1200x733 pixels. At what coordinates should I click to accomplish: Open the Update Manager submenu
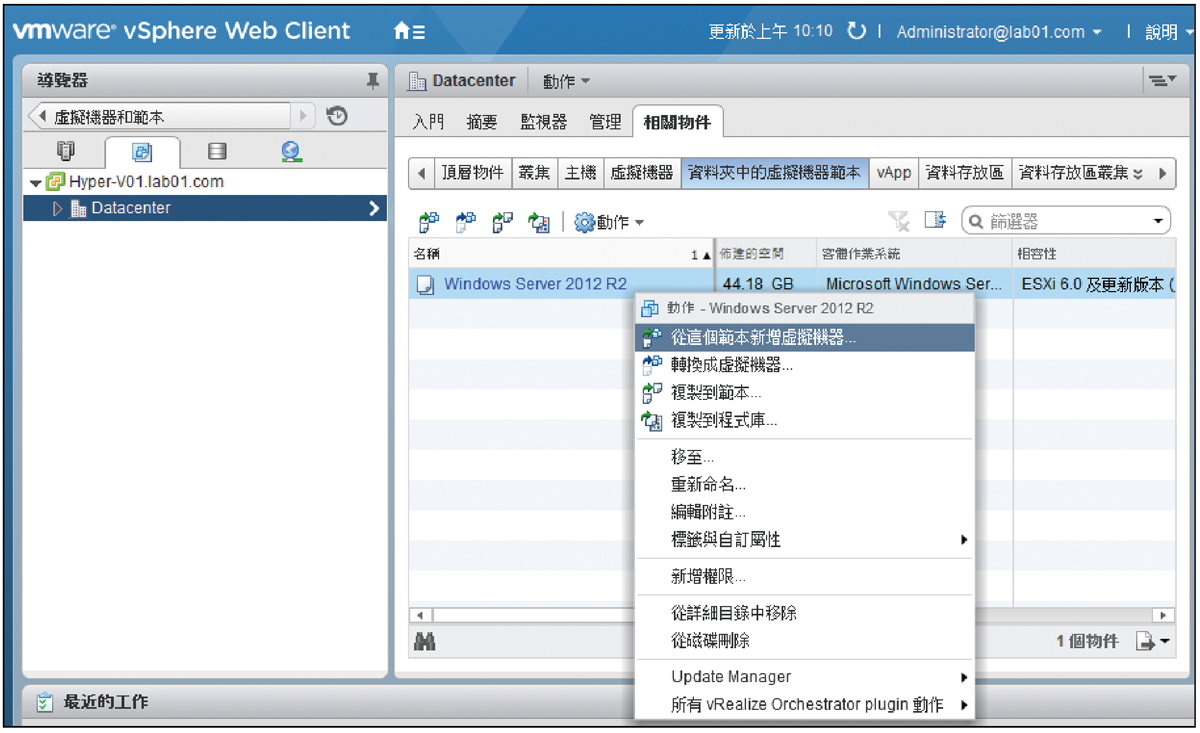pos(804,677)
